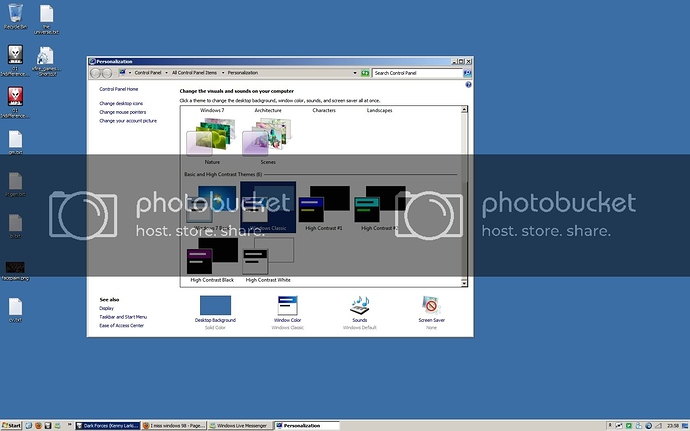Screen dimensions: 690x431
Task: Open Sounds settings icon
Action: [x=360, y=306]
